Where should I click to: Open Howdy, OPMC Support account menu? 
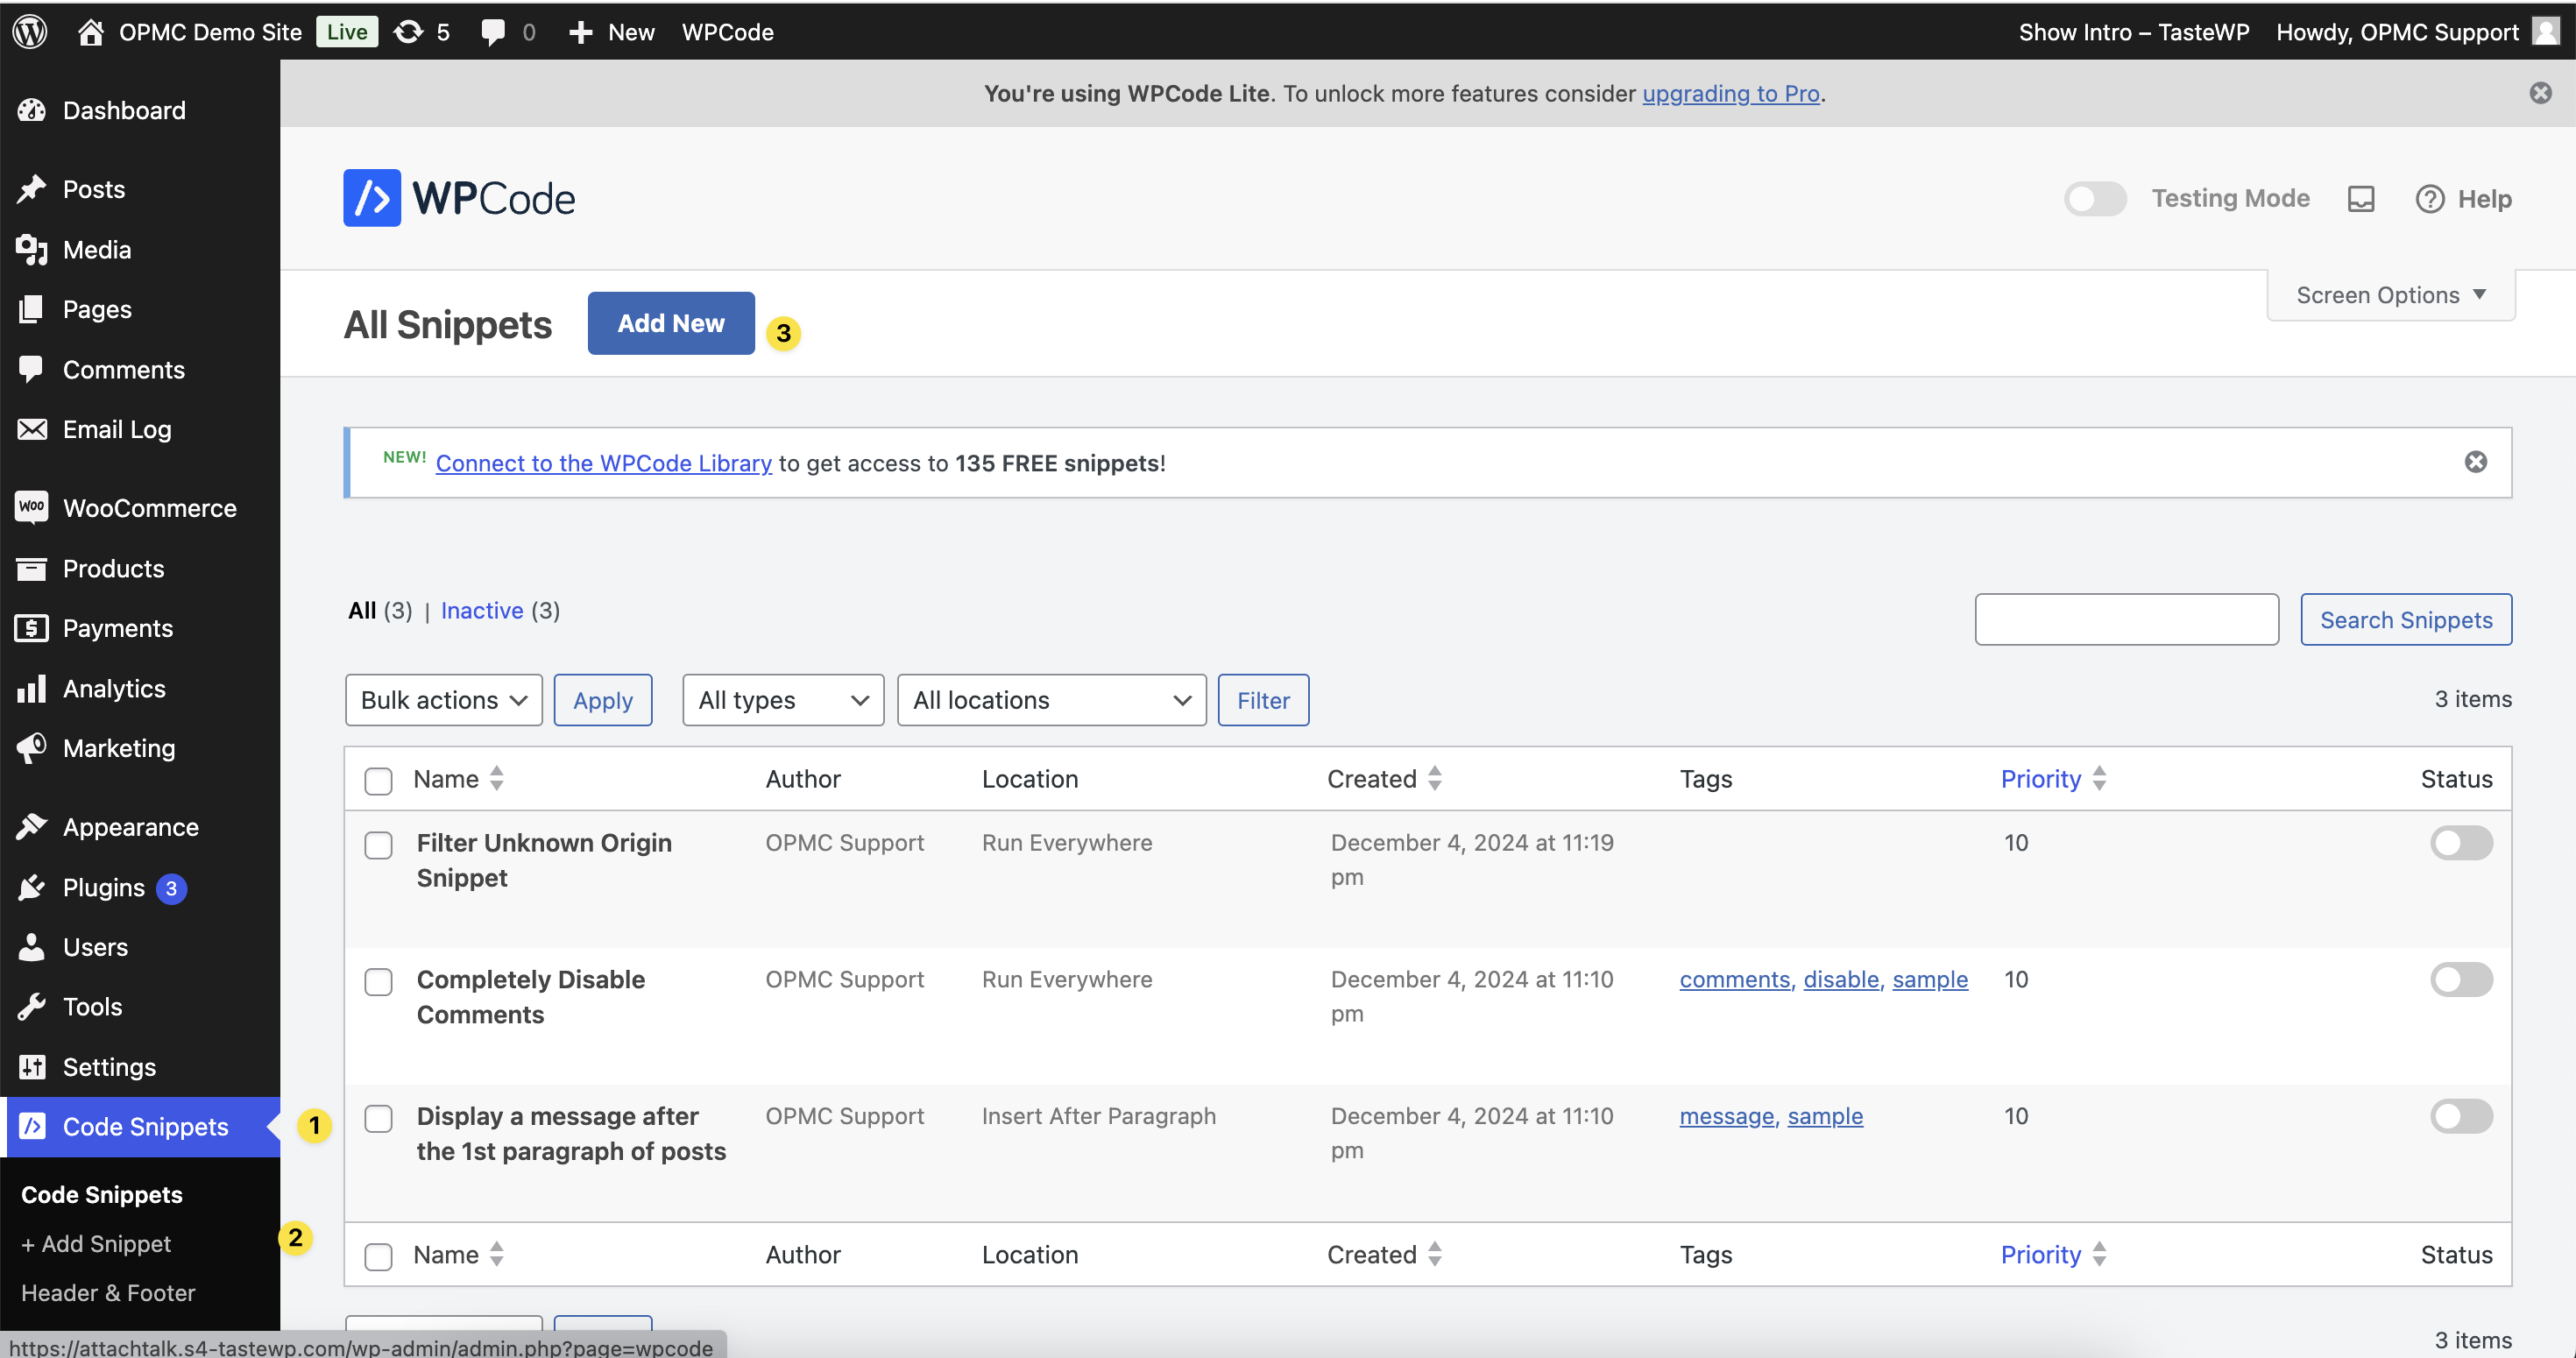(2418, 32)
